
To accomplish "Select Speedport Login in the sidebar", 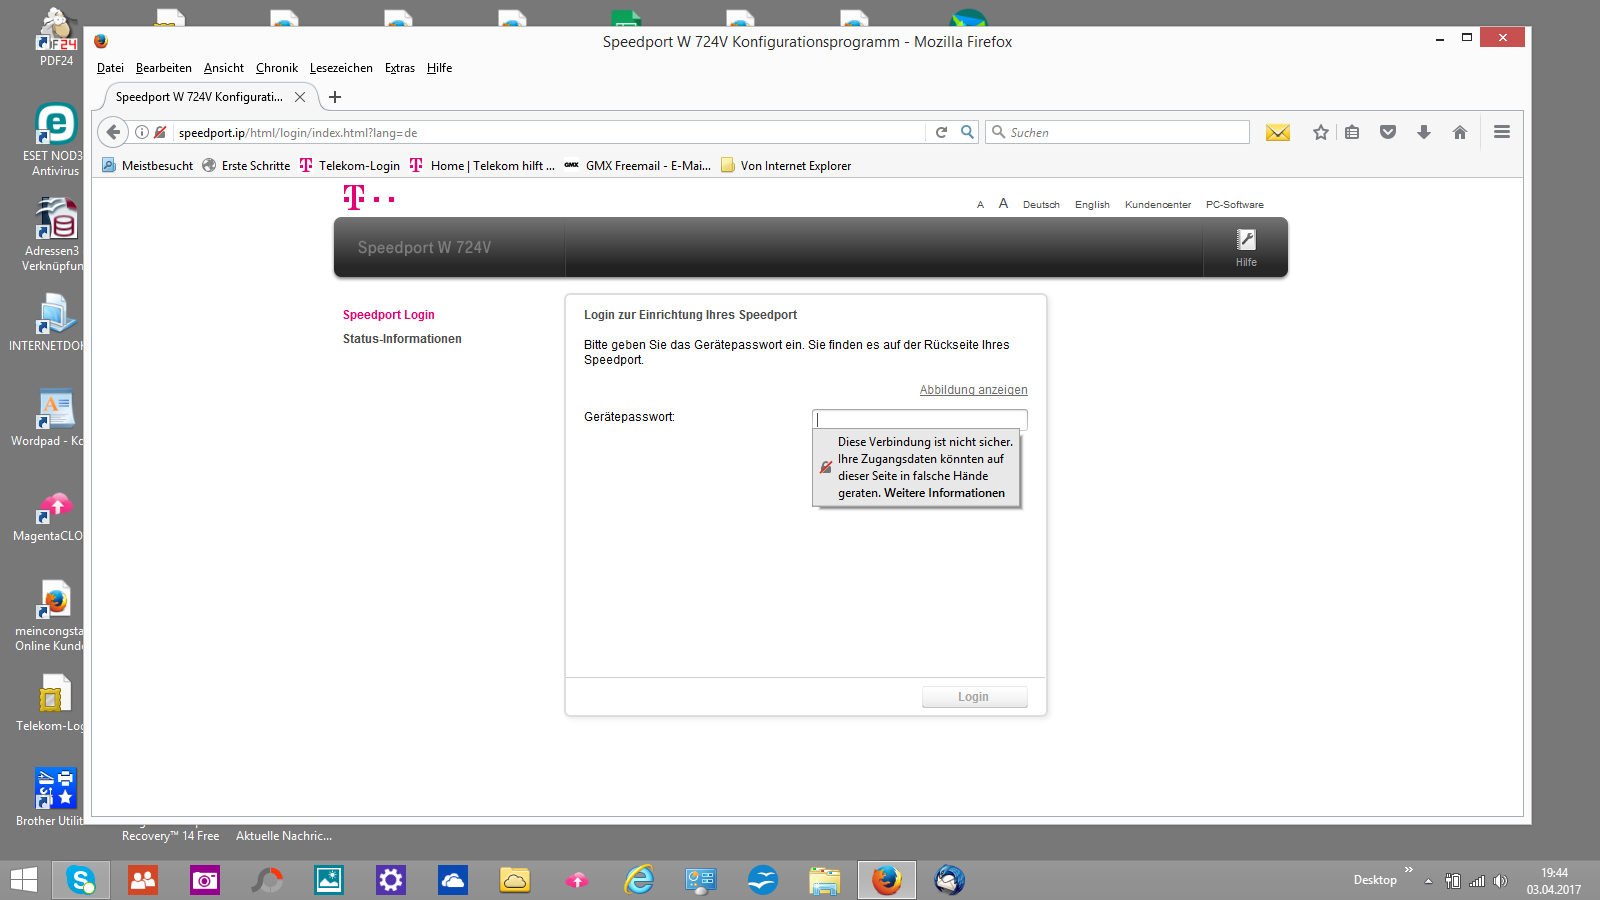I will (x=389, y=315).
